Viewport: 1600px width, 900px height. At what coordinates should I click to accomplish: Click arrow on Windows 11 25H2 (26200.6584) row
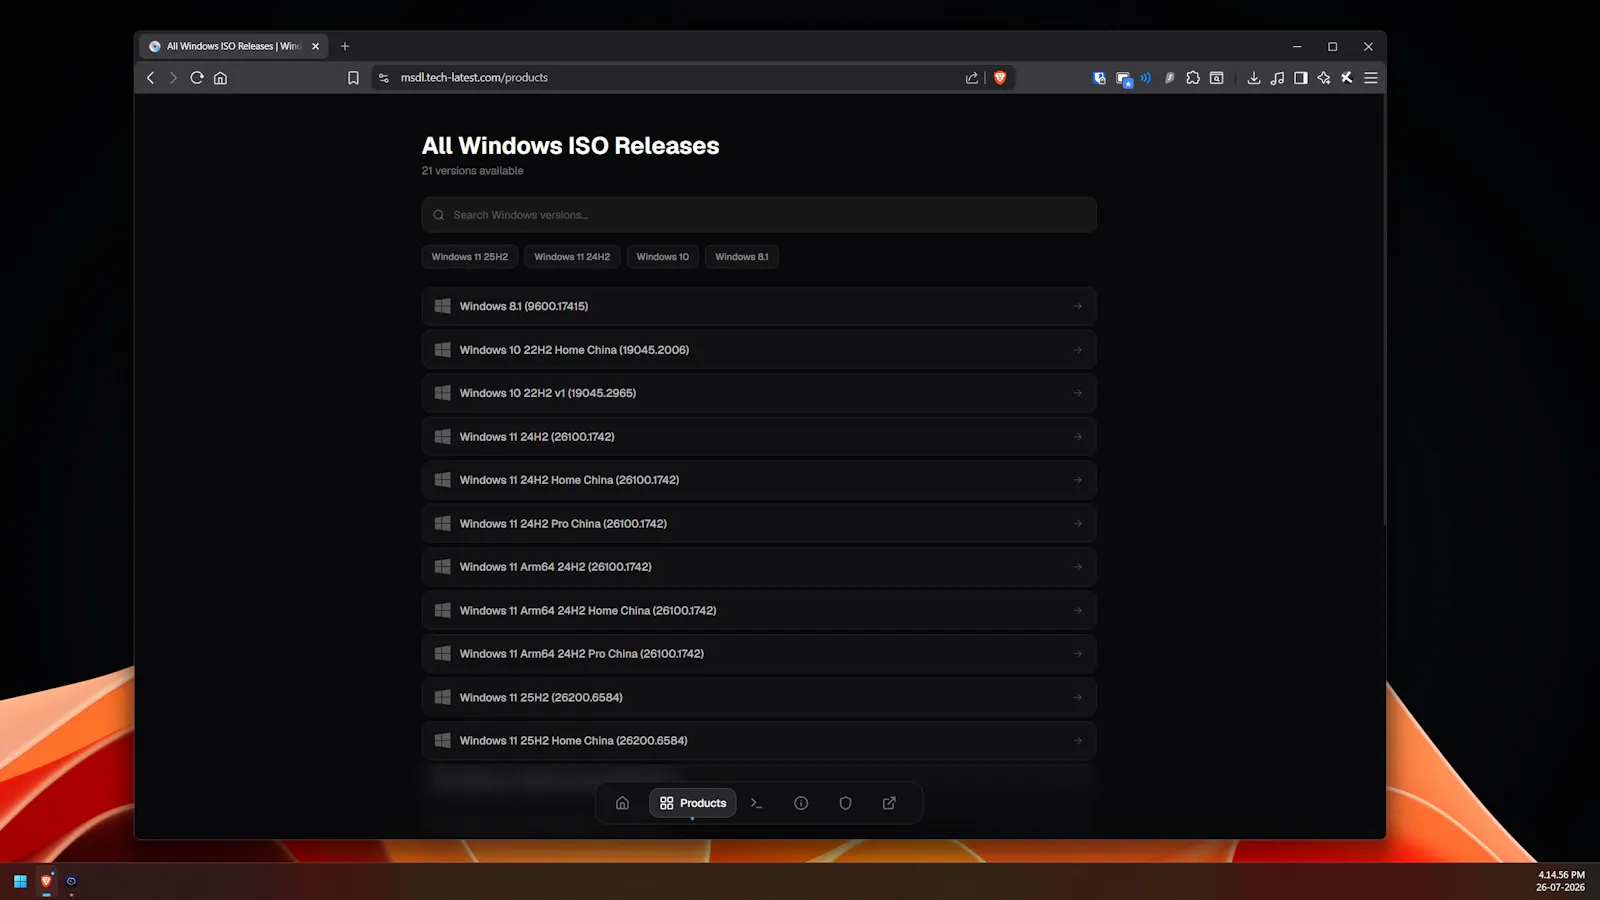pyautogui.click(x=1078, y=698)
